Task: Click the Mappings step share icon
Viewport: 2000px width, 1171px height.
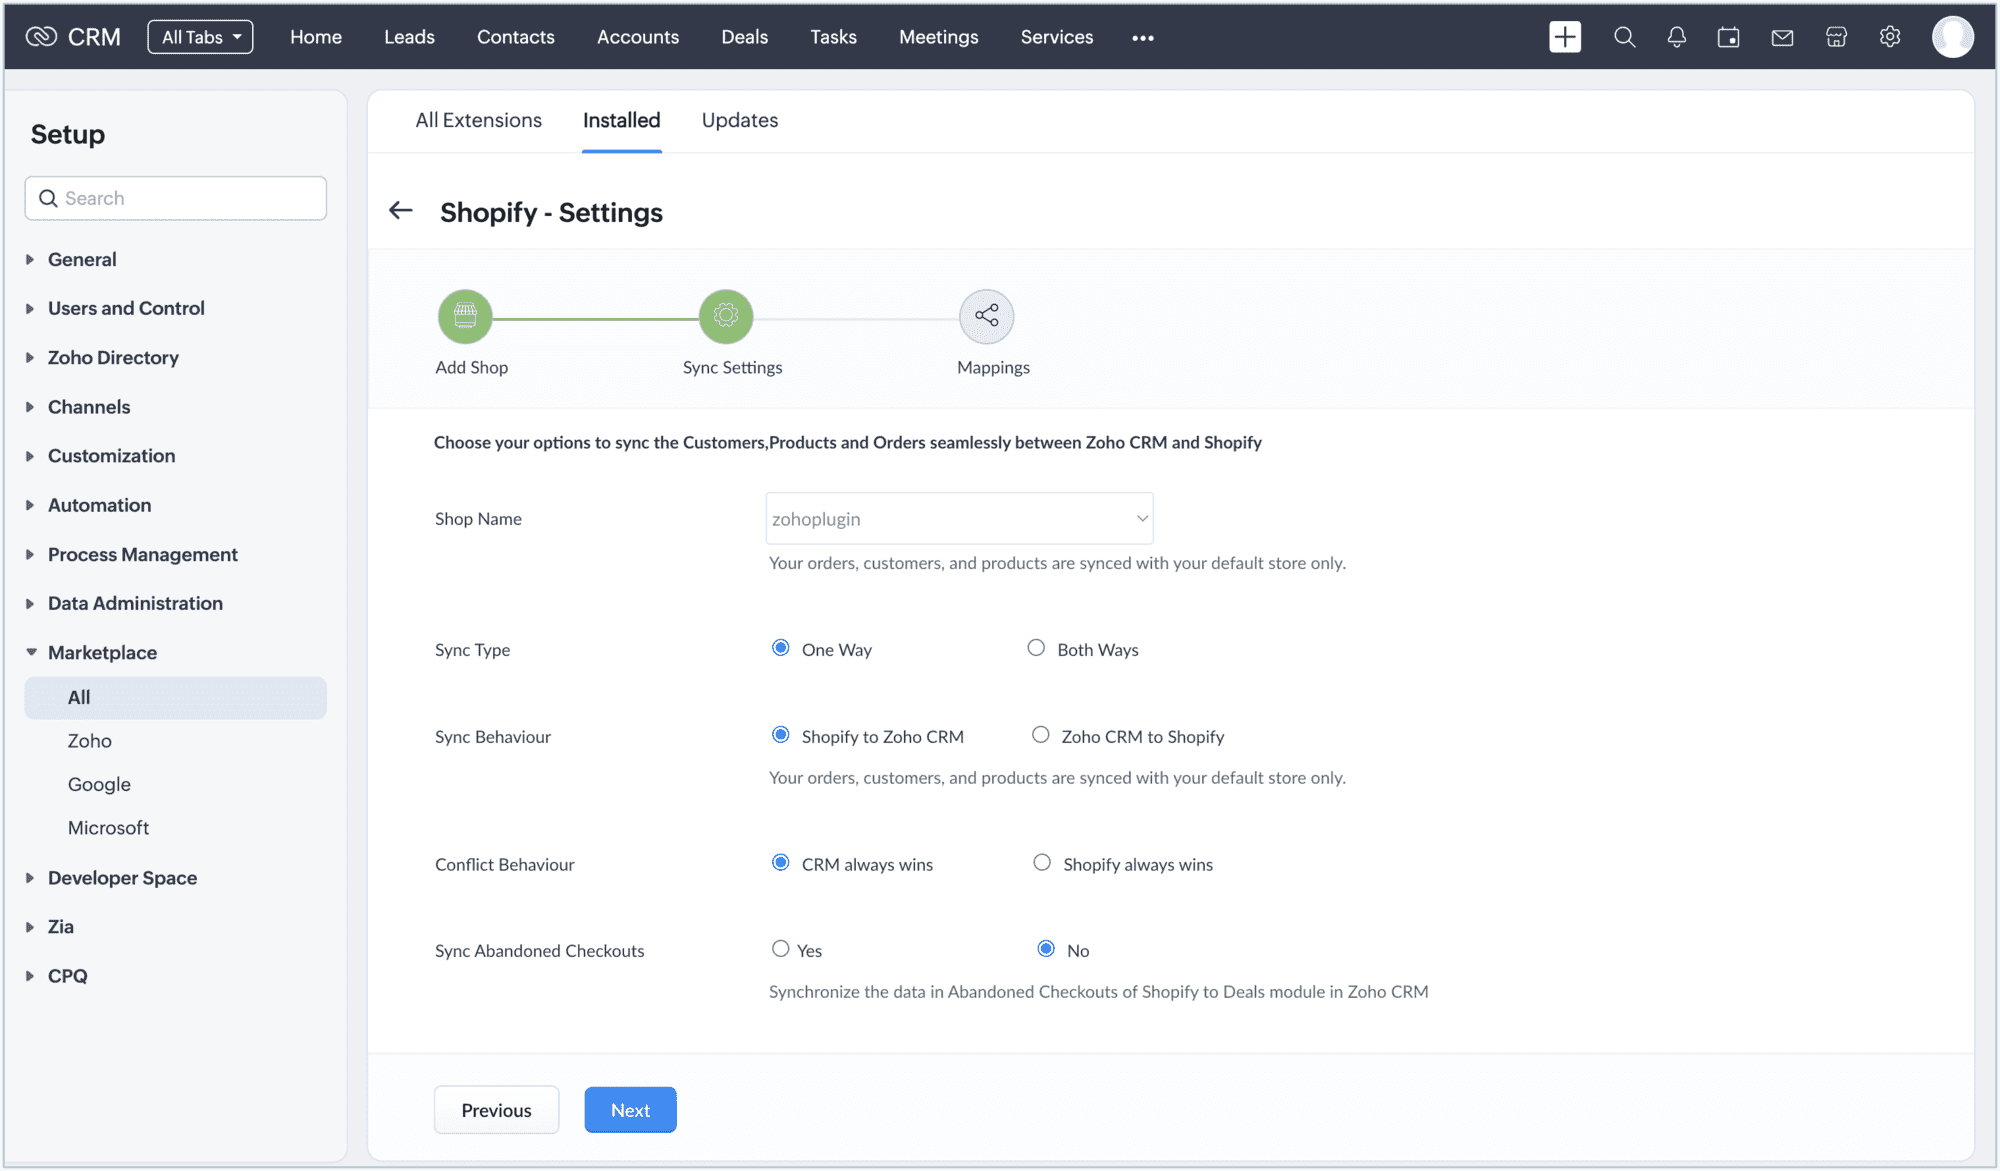Action: [x=986, y=316]
